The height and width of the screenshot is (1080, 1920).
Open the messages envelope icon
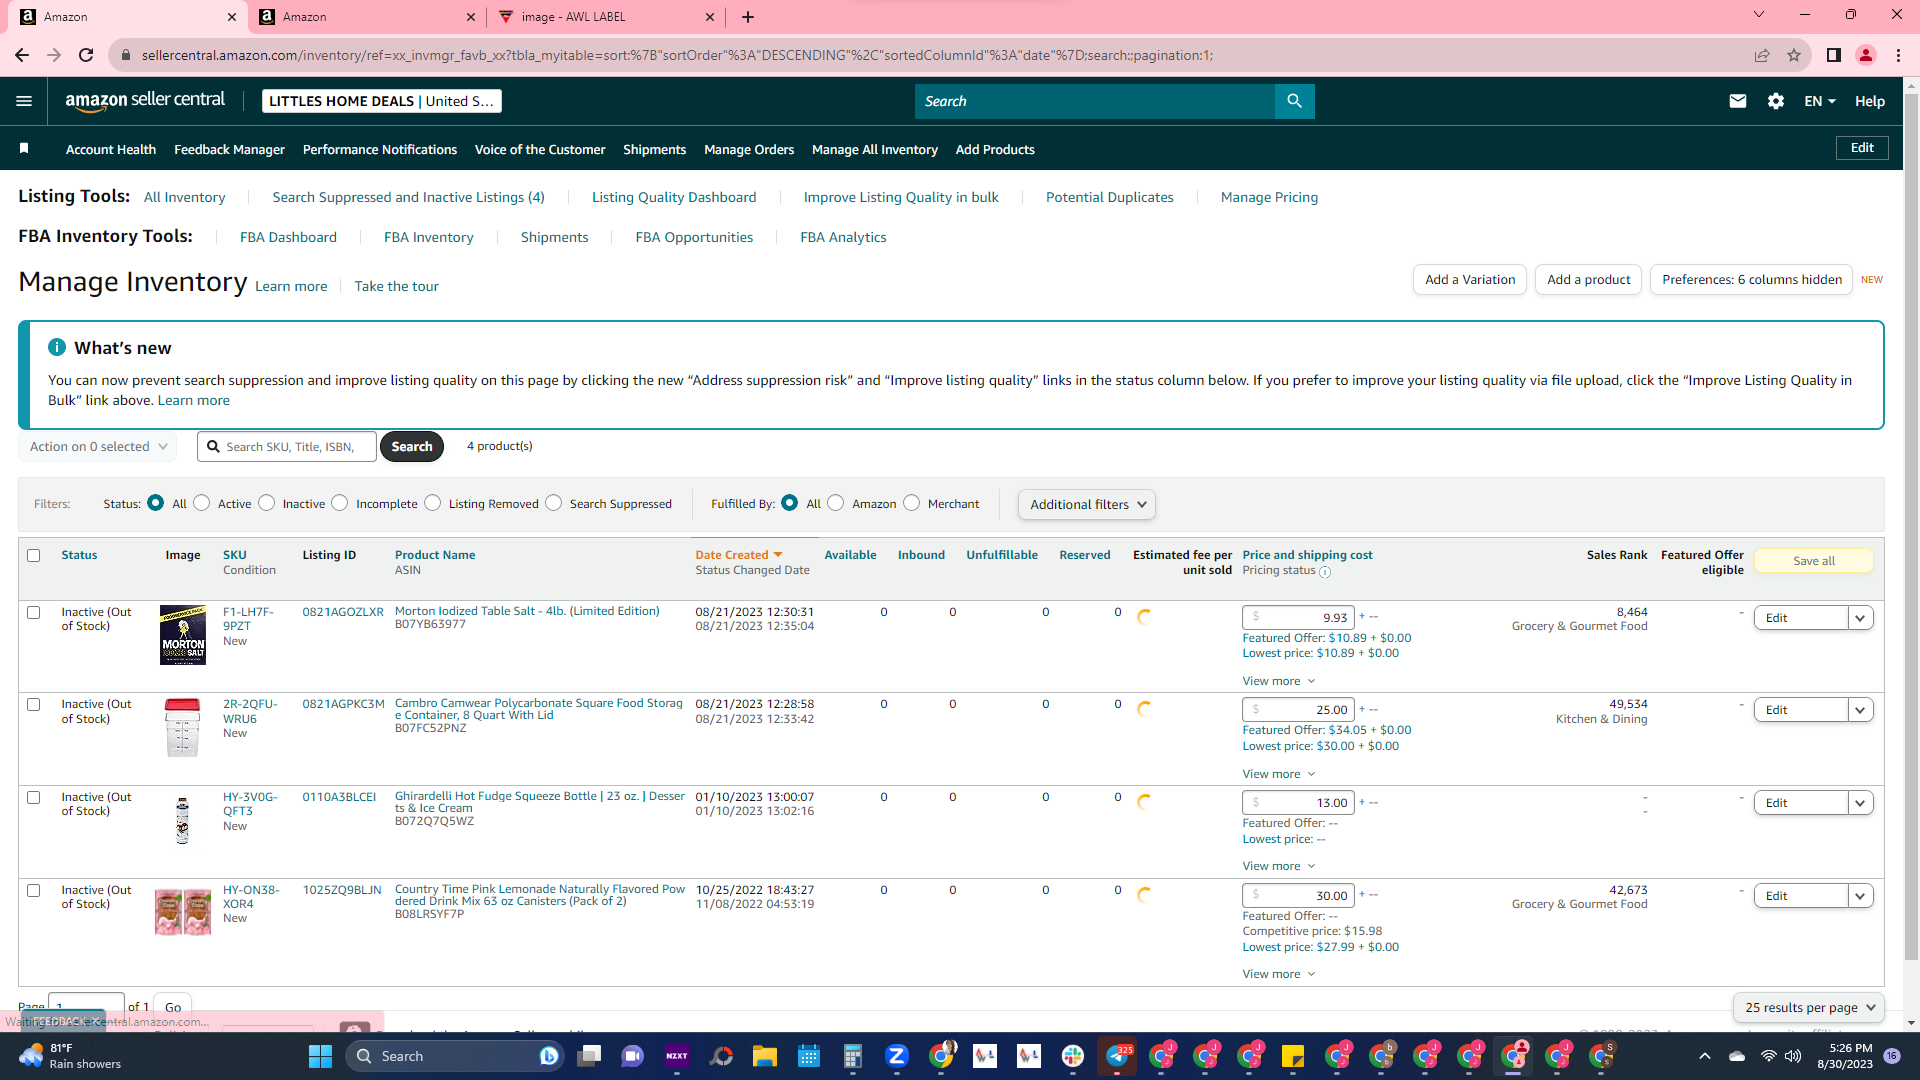point(1738,101)
